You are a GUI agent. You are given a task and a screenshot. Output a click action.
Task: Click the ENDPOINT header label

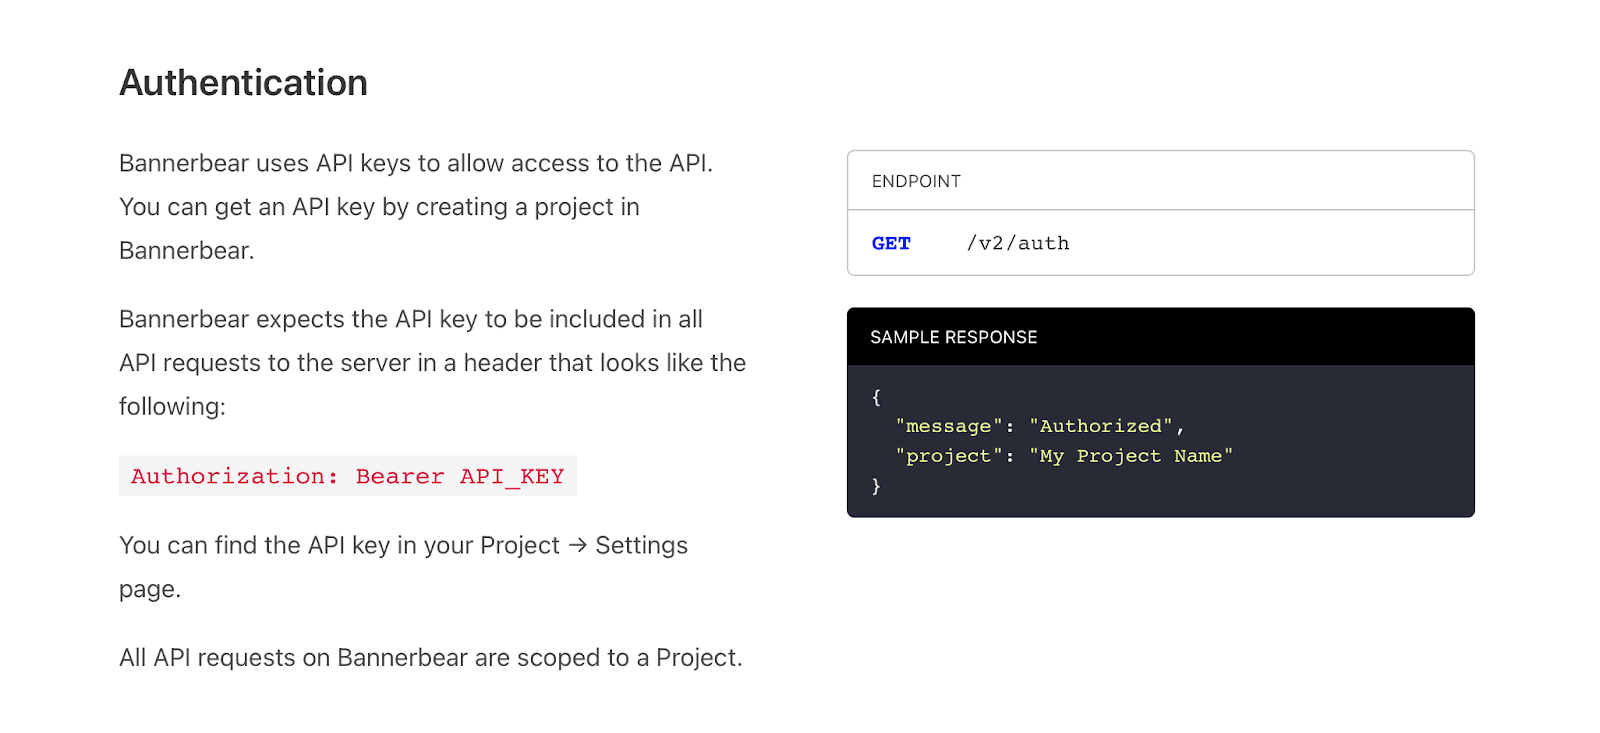pos(916,181)
